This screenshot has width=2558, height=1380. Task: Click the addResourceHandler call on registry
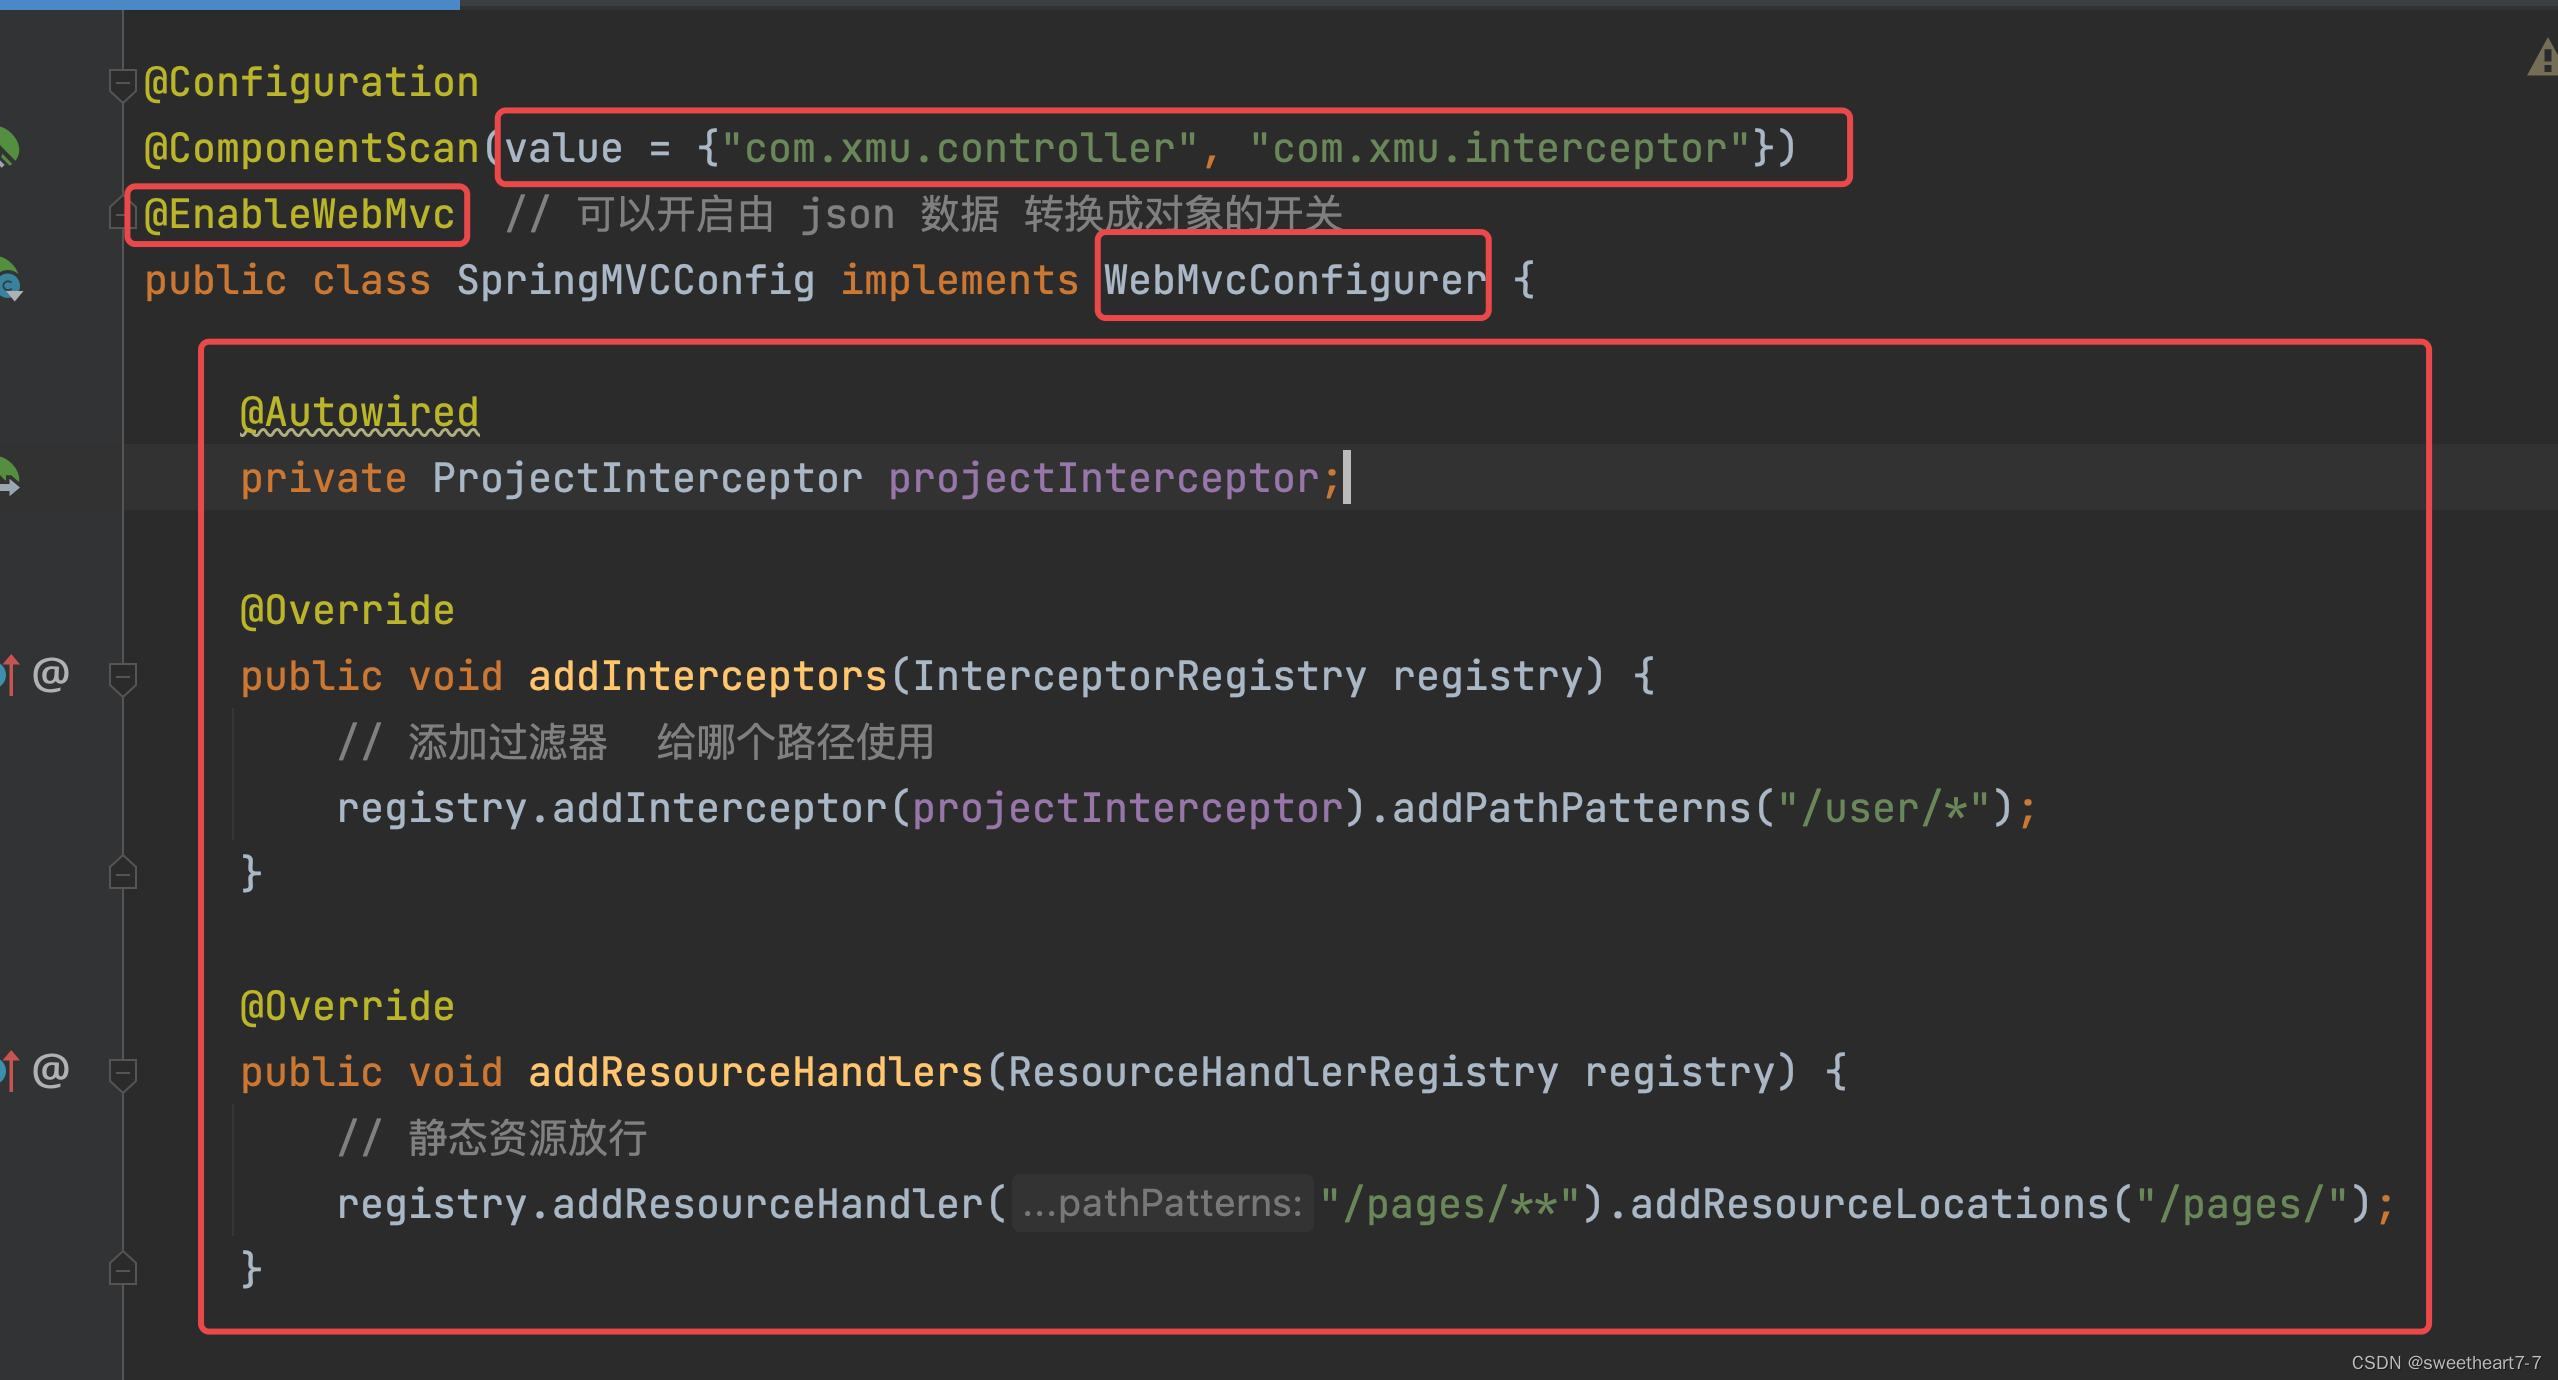768,1204
